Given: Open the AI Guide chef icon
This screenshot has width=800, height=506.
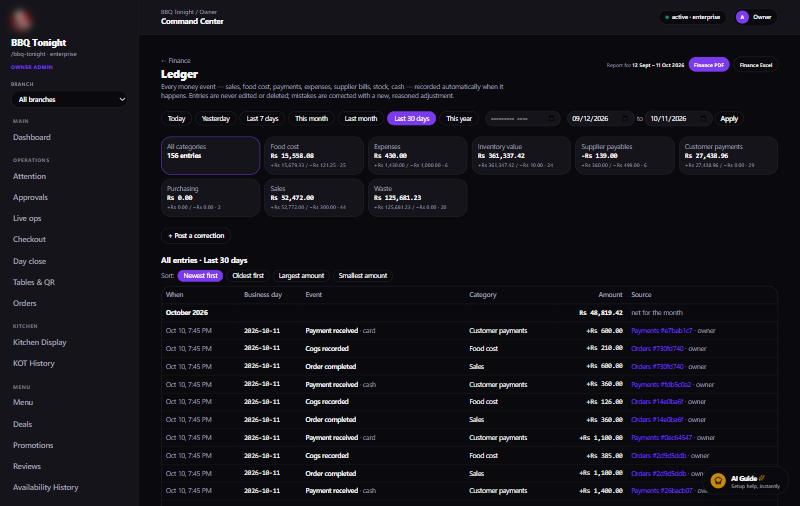Looking at the screenshot, I should tap(718, 480).
